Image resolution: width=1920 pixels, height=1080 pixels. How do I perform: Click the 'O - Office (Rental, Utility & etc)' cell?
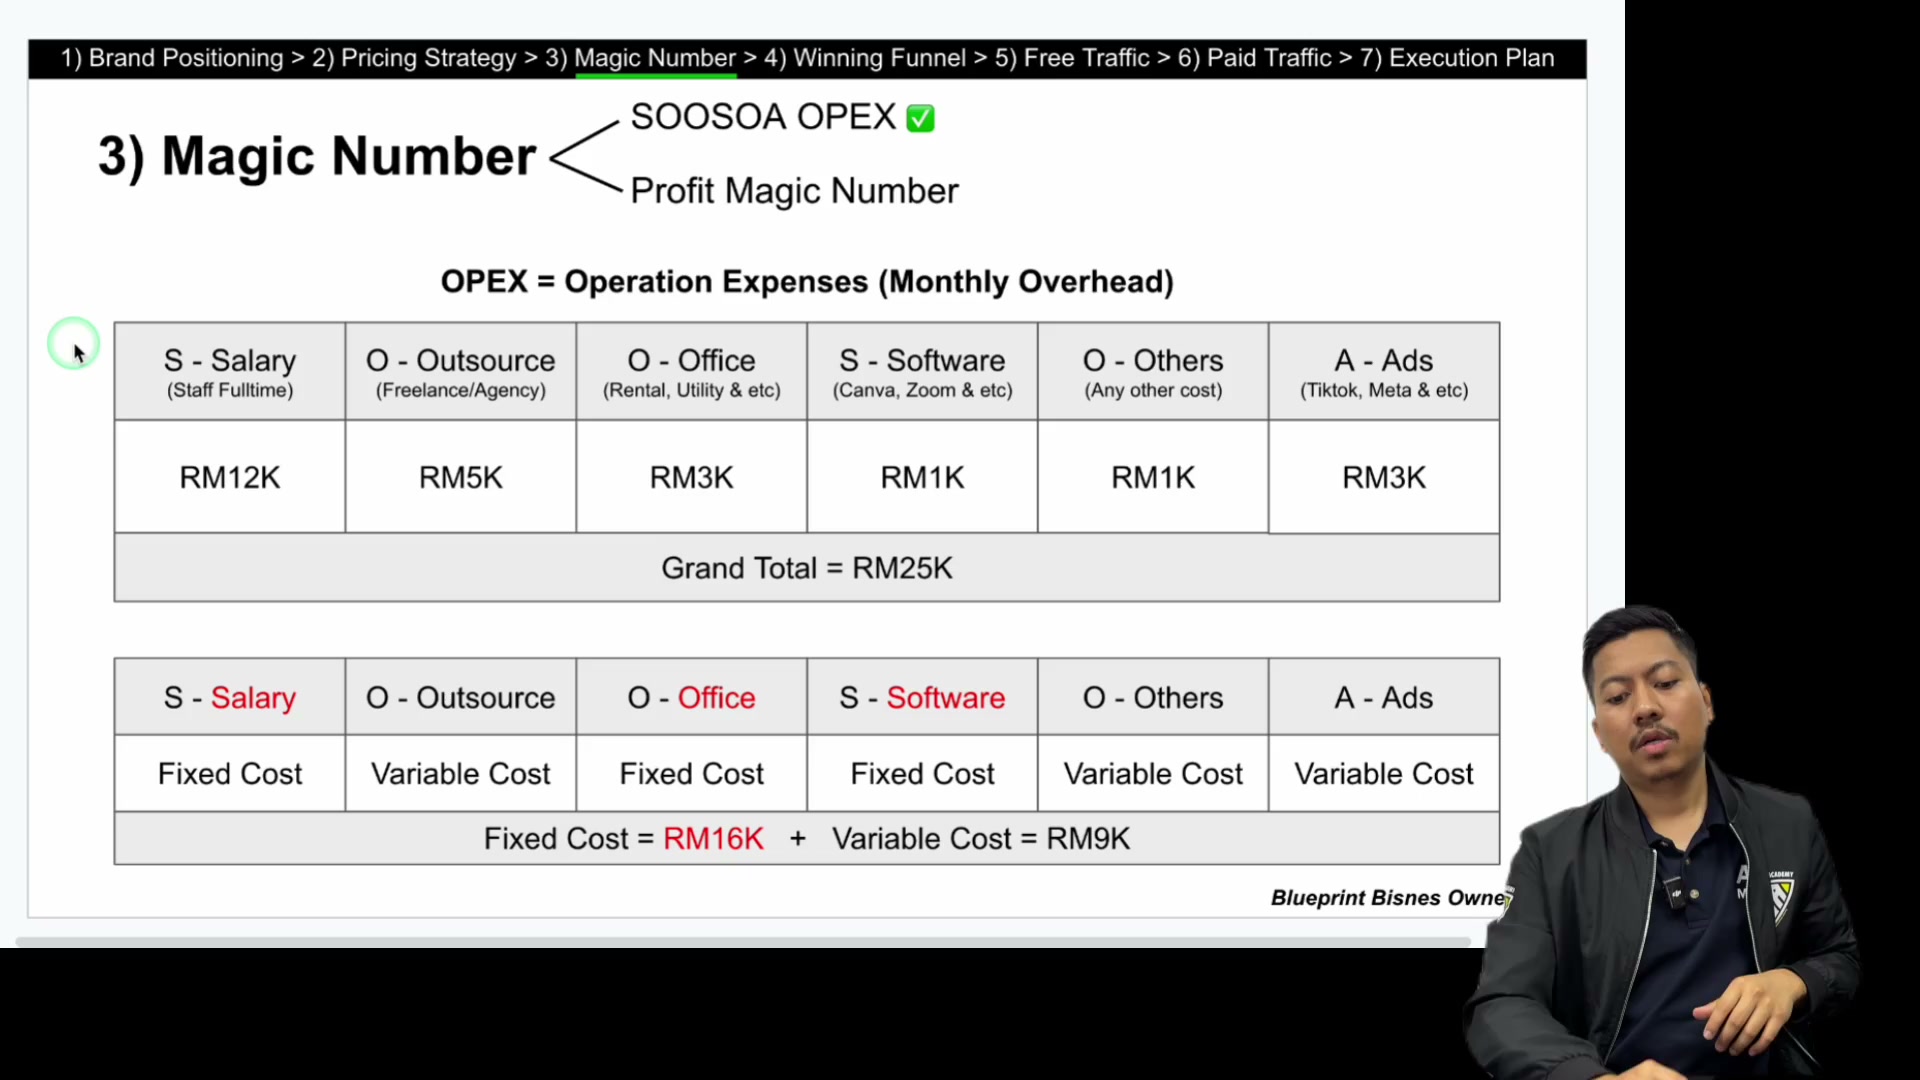tap(692, 372)
